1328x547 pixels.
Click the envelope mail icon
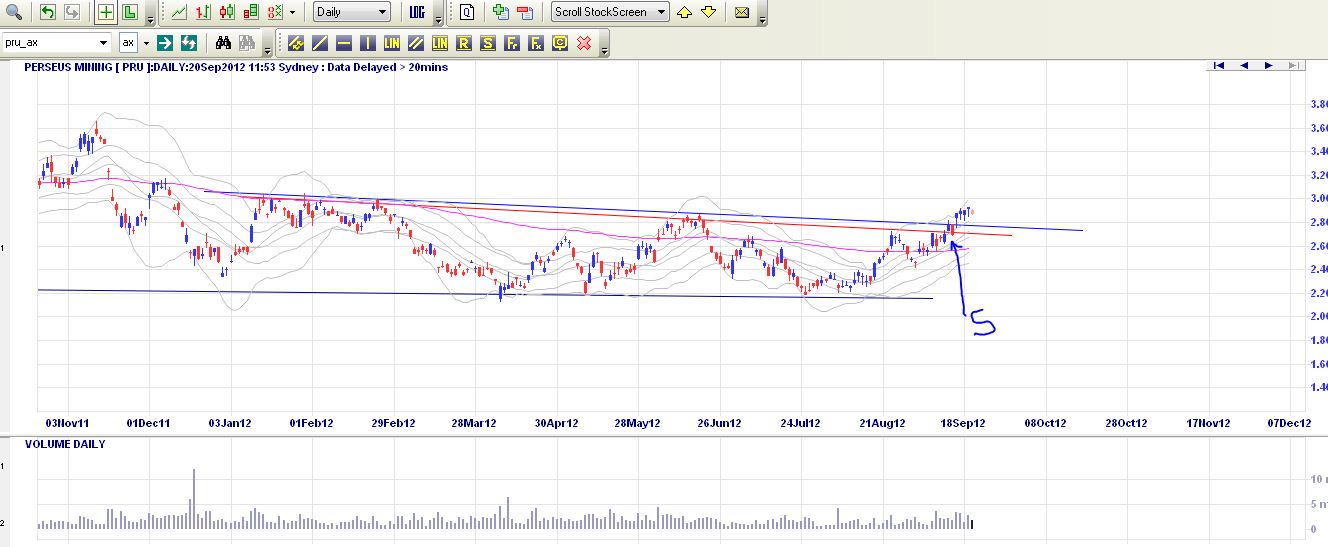tap(742, 12)
